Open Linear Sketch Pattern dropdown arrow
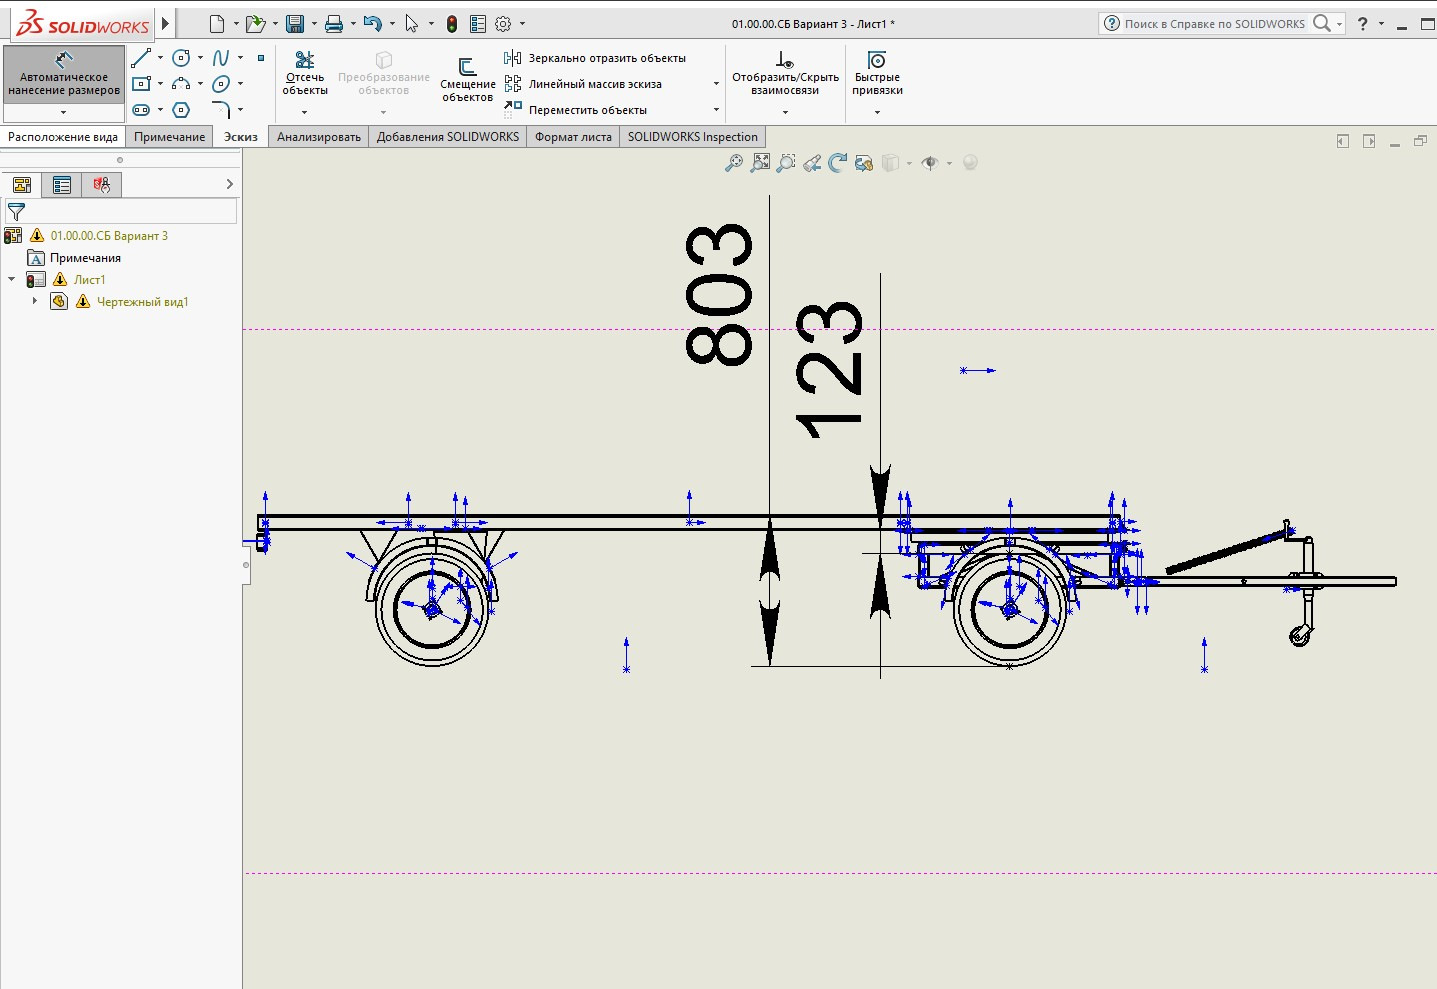Screen dimensions: 1437x989 click(x=716, y=84)
